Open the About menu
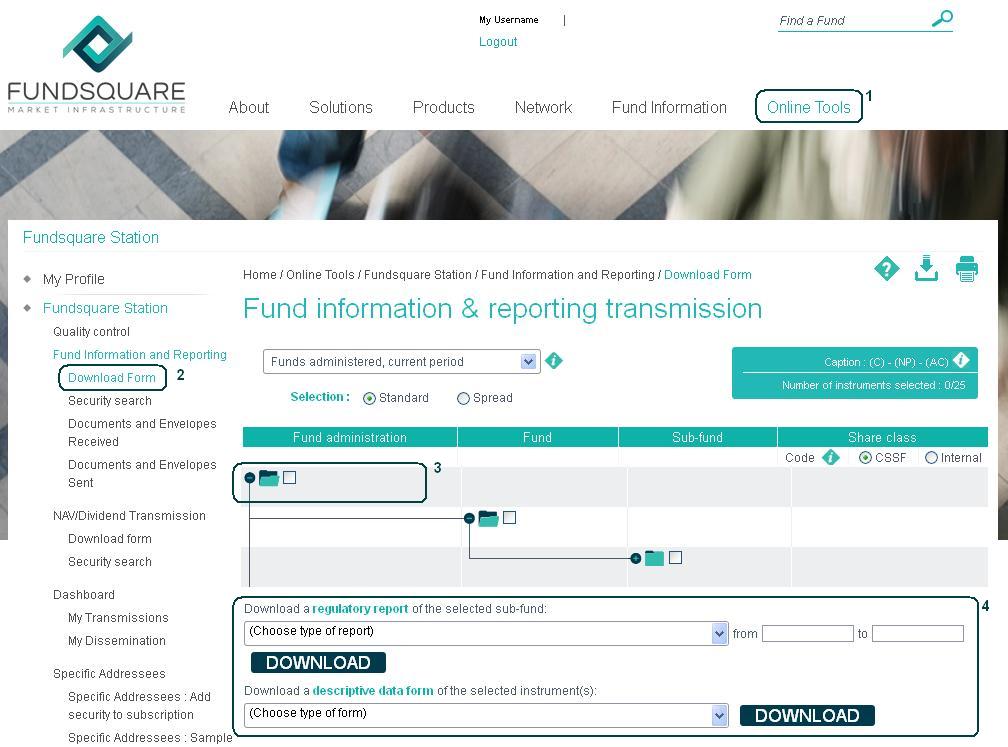 click(249, 107)
